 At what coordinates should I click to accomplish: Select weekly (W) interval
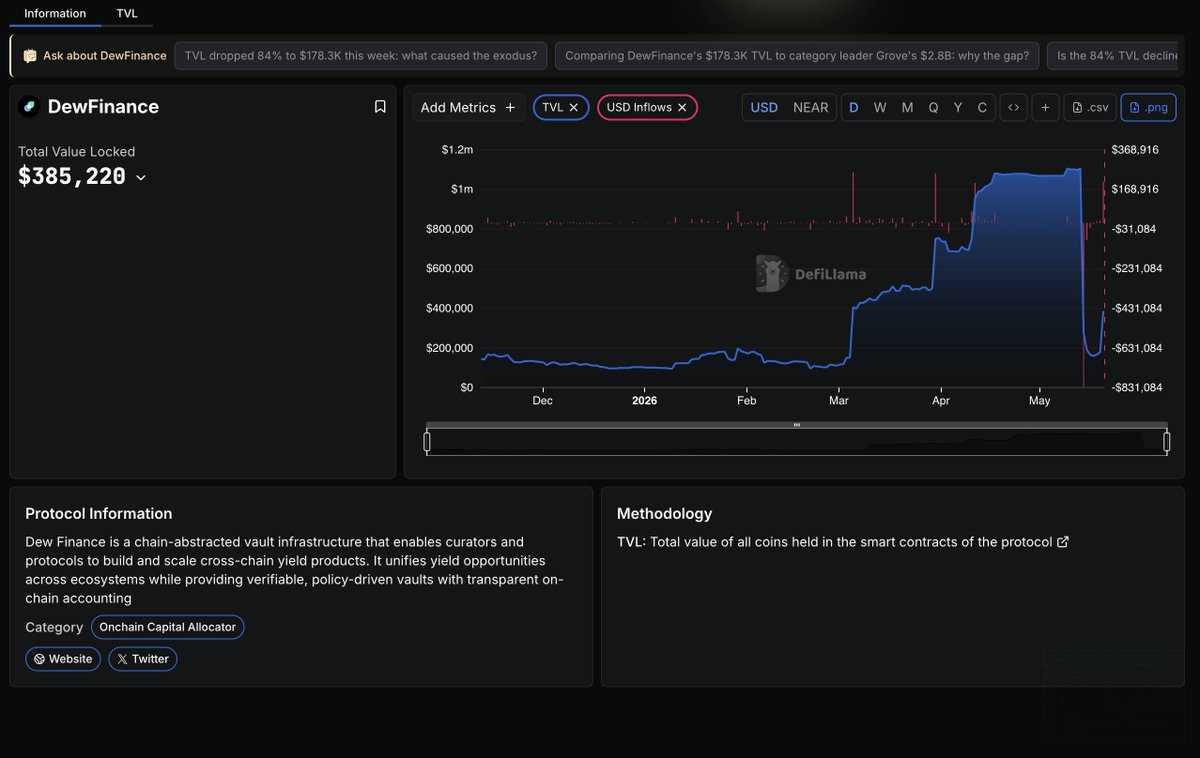click(x=880, y=107)
